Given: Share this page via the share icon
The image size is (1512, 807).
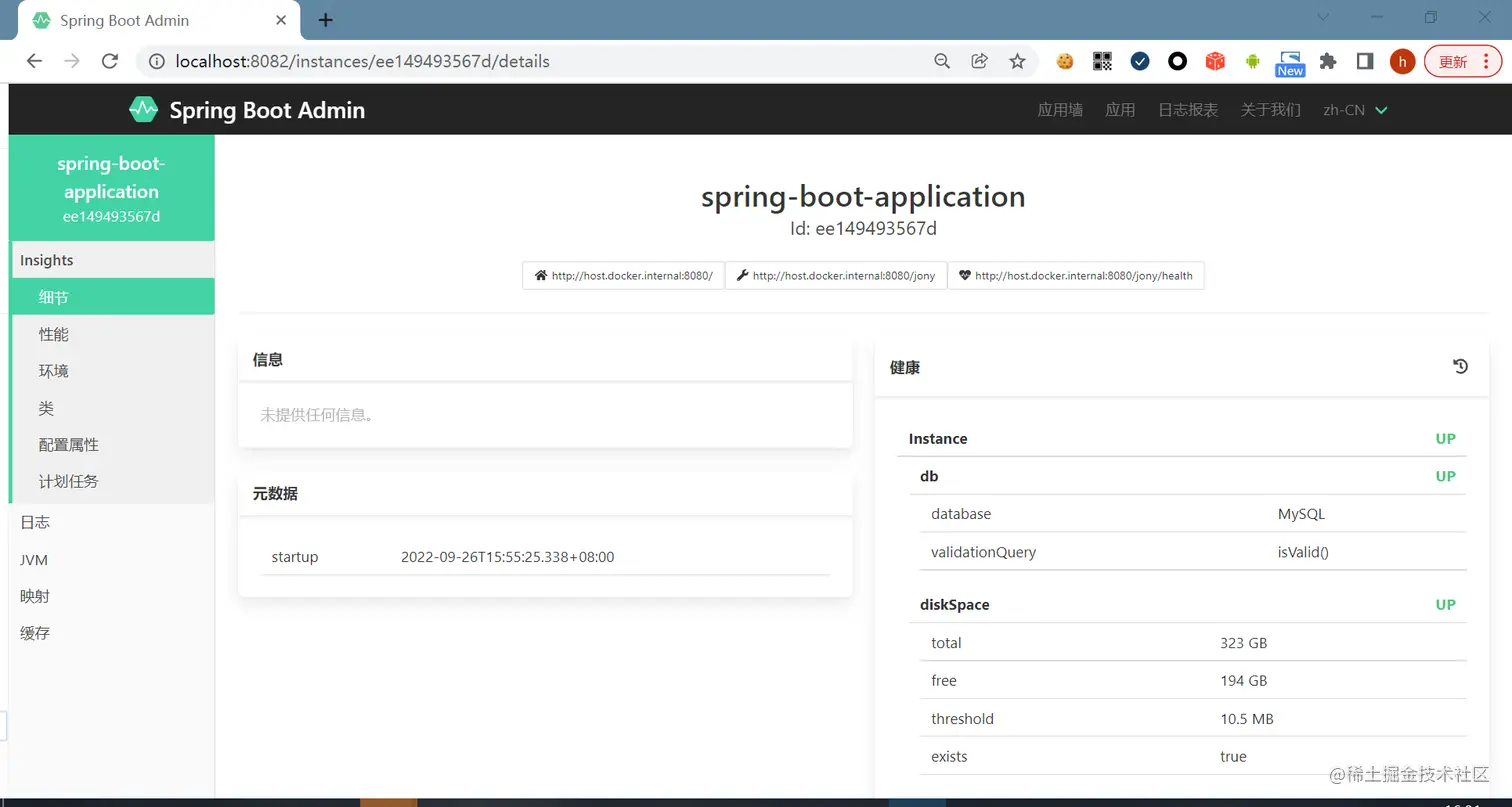Looking at the screenshot, I should (x=980, y=61).
